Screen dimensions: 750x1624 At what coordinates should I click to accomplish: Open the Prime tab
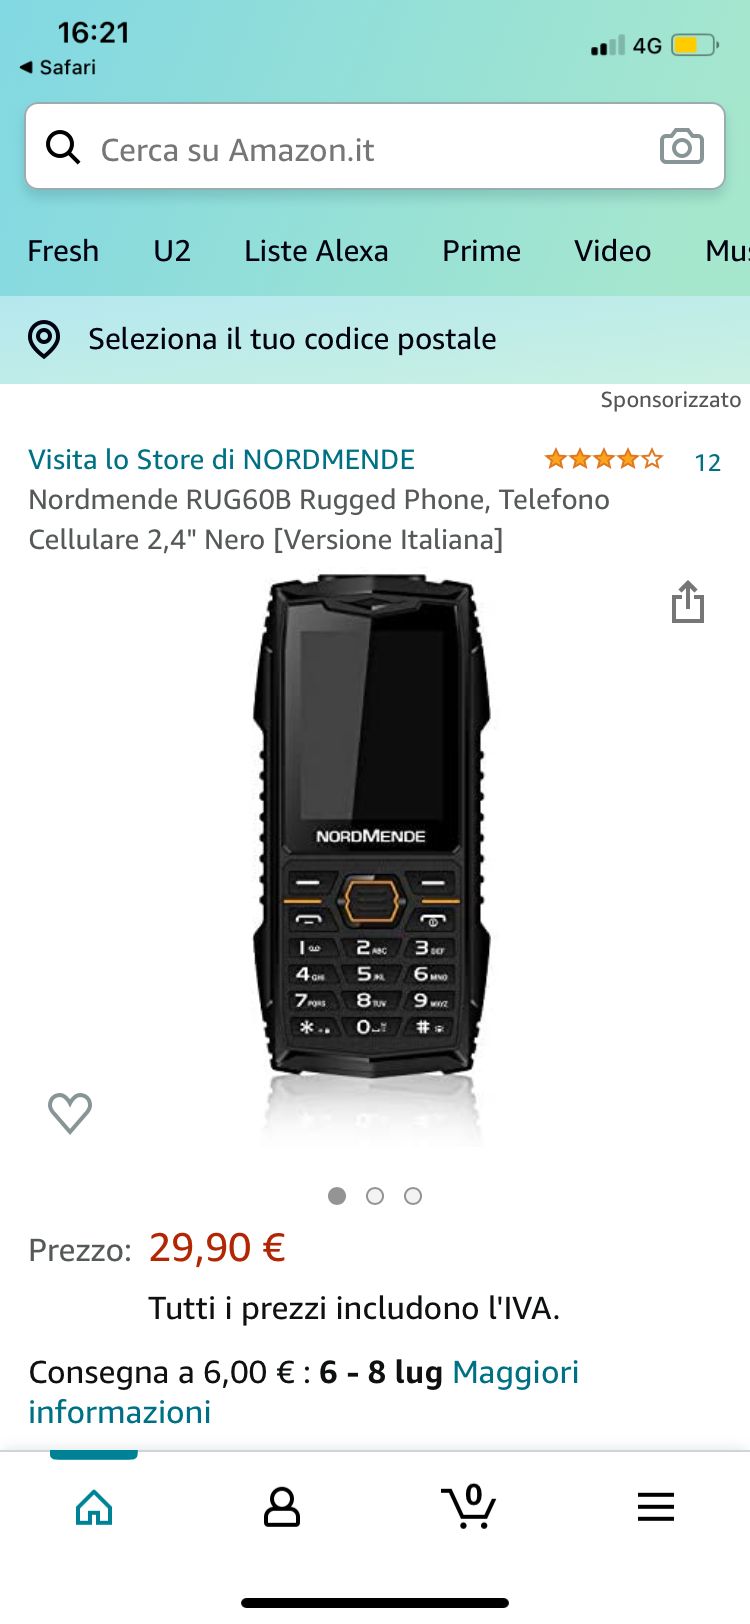481,250
